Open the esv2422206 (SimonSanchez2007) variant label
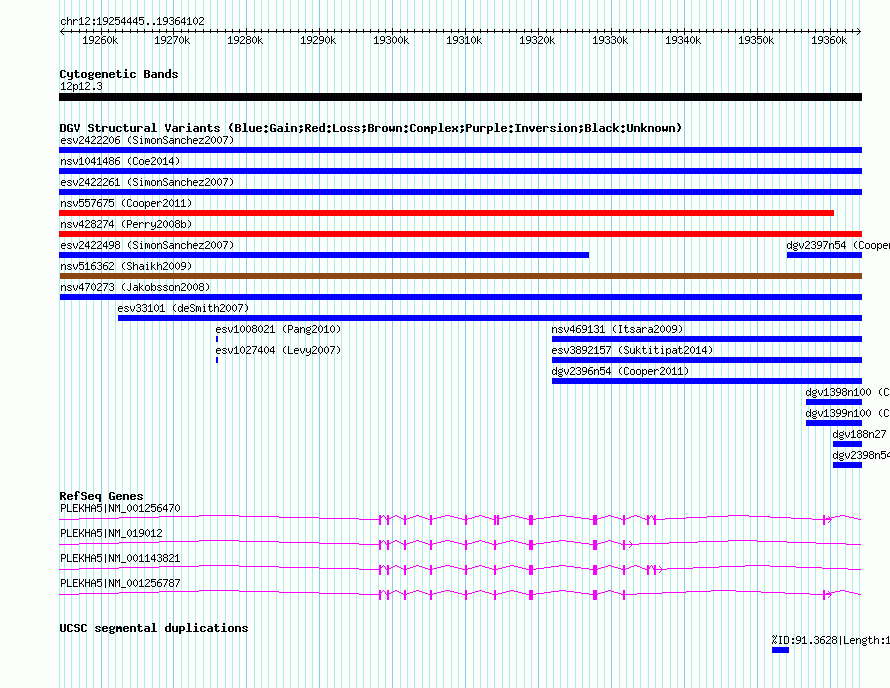890x688 pixels. pos(147,140)
